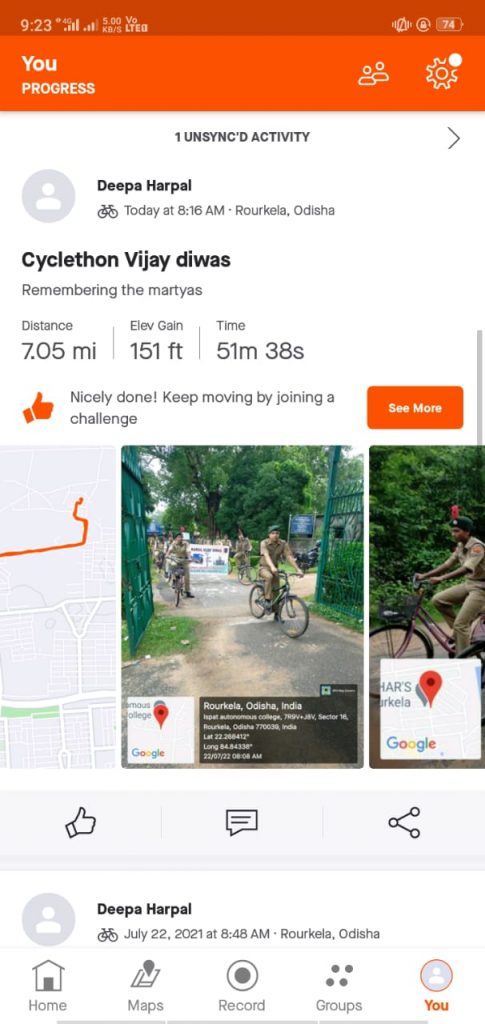
Task: Give kudos with thumbs-up icon
Action: pyautogui.click(x=80, y=822)
